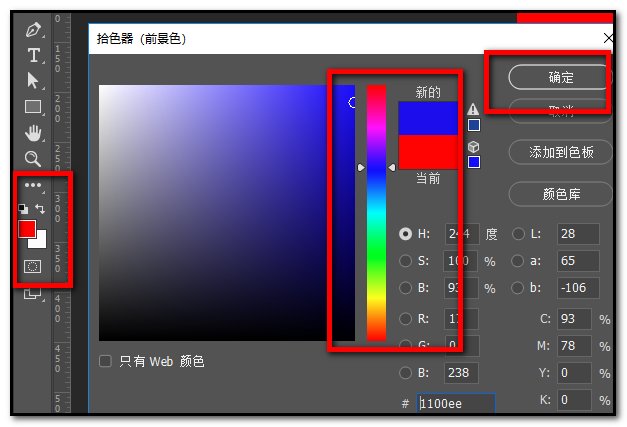Click the out-of-gamut warning triangle
The height and width of the screenshot is (427, 627).
coord(473,109)
